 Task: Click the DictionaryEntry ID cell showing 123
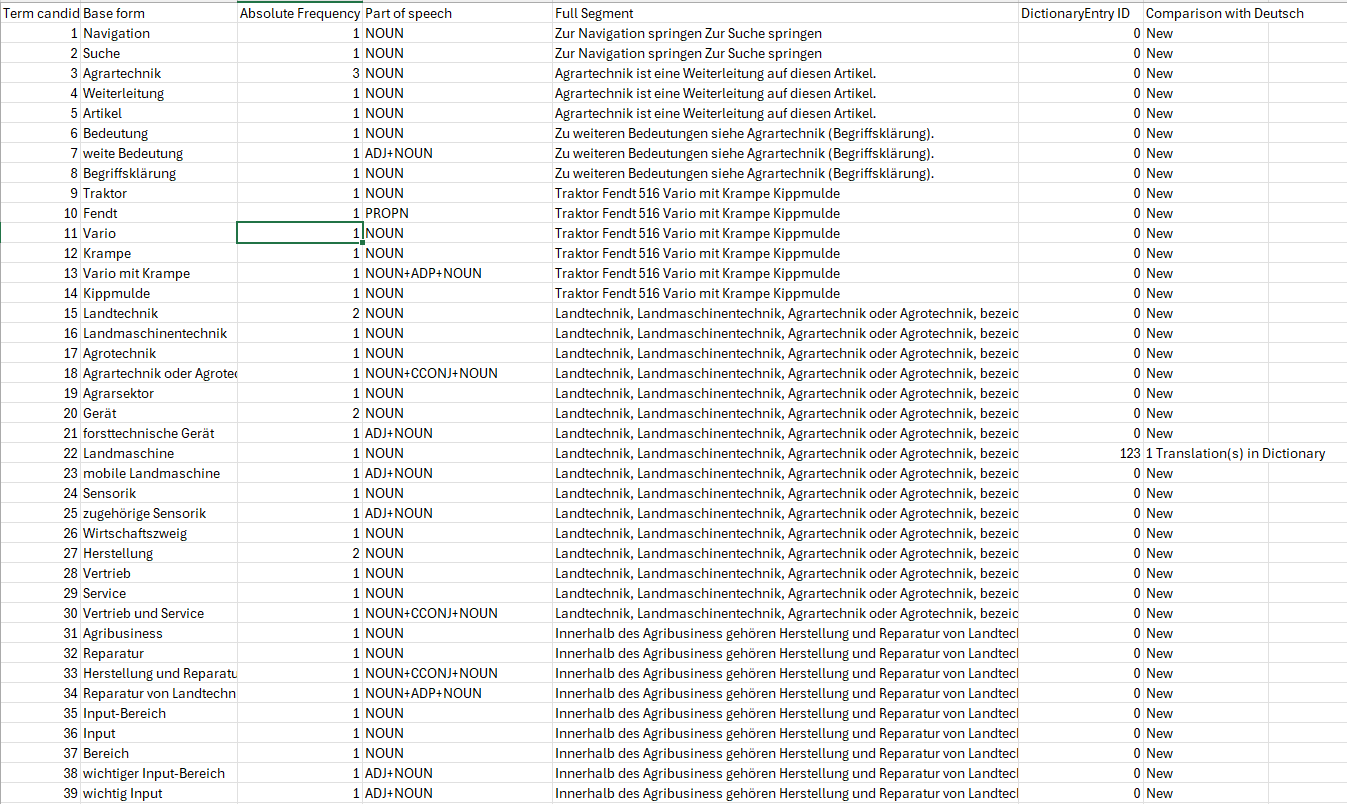pos(1080,453)
